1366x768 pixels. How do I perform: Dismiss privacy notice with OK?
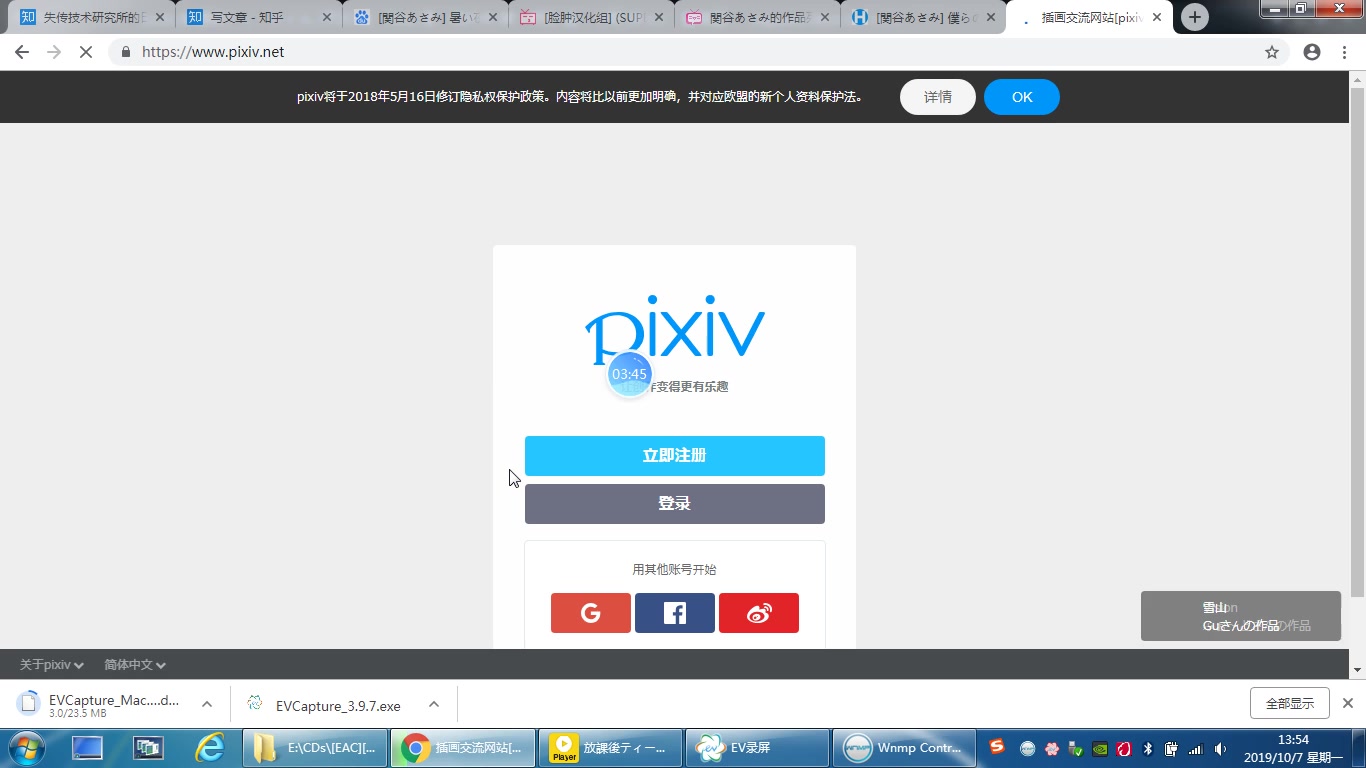1022,97
